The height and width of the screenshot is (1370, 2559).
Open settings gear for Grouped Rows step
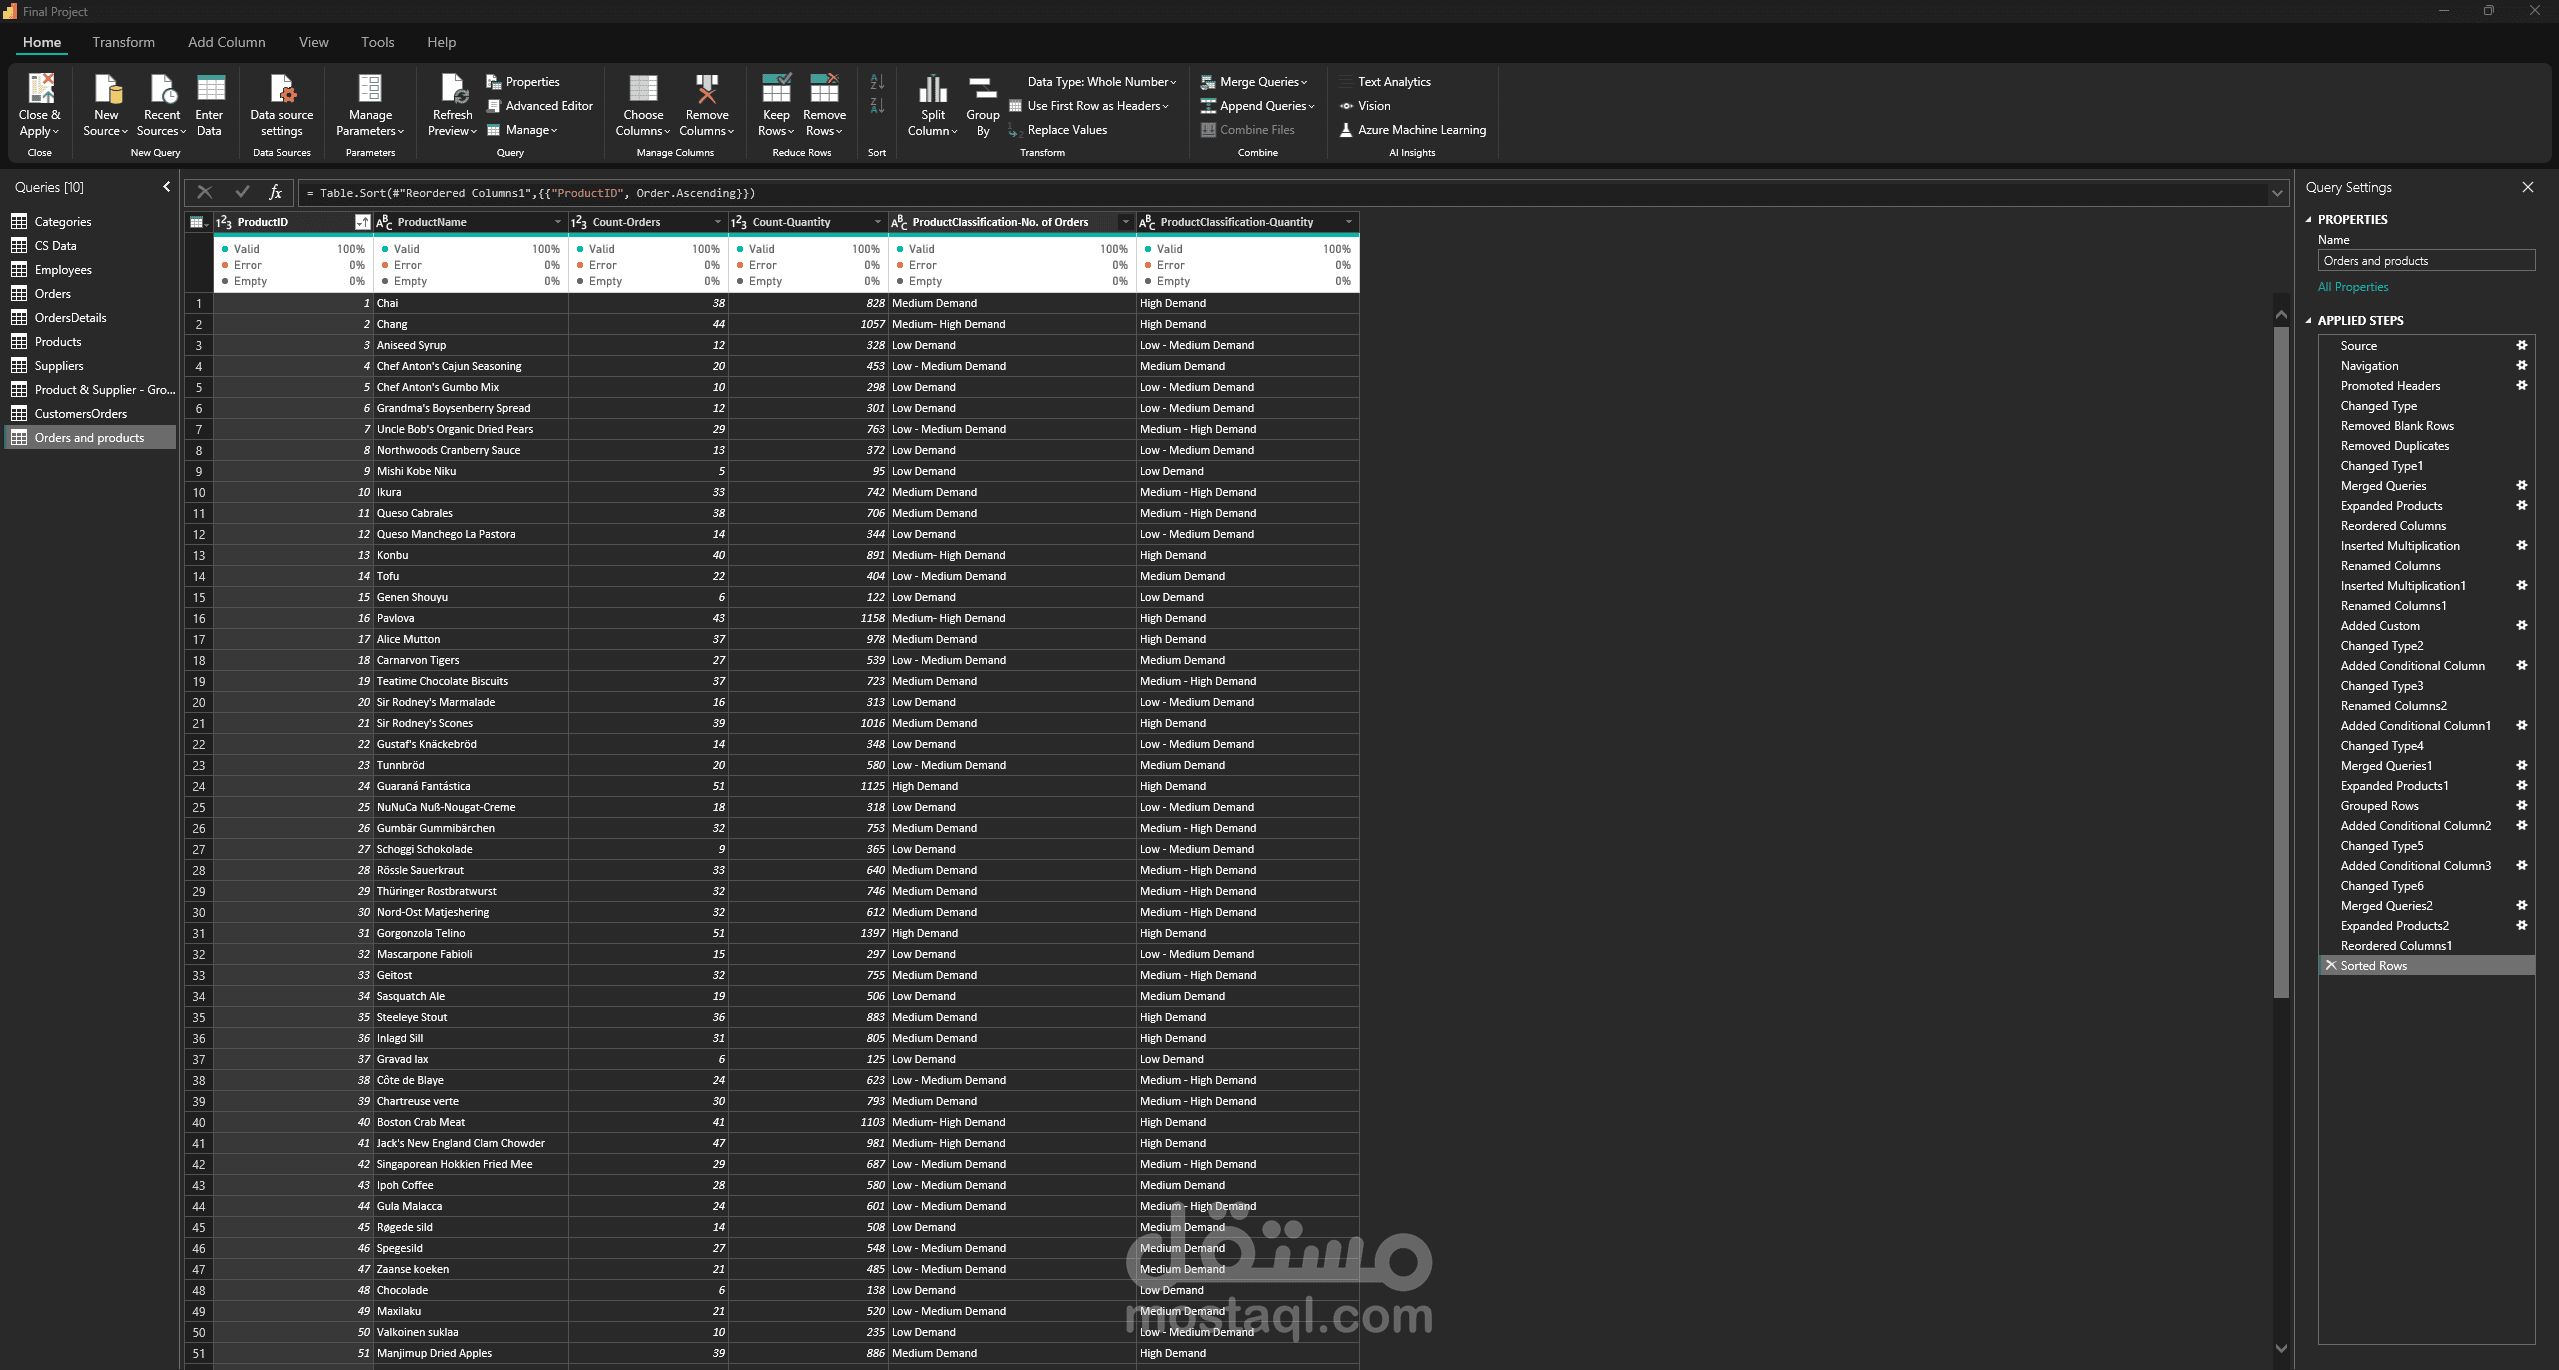2521,806
